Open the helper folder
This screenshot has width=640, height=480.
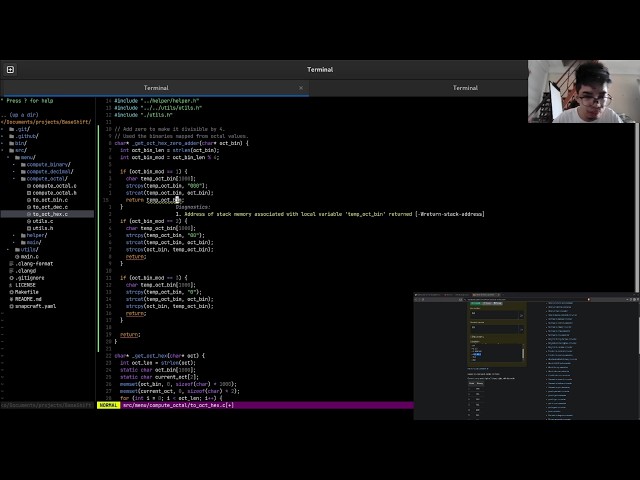(x=34, y=235)
